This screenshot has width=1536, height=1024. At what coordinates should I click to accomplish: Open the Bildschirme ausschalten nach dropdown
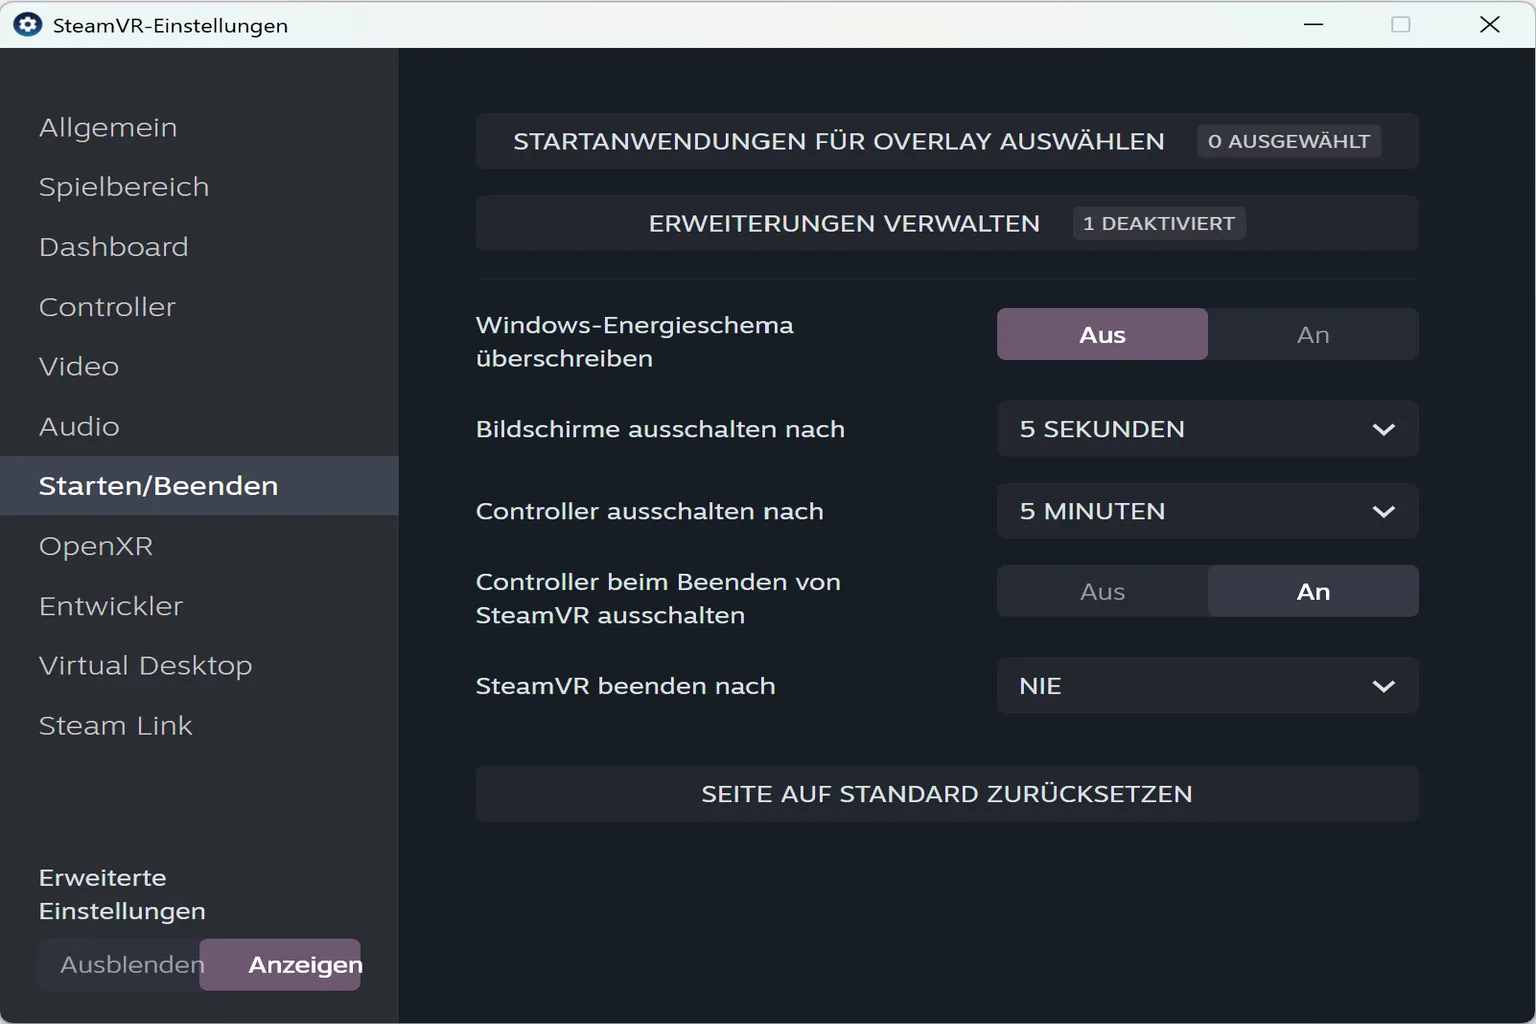tap(1208, 429)
